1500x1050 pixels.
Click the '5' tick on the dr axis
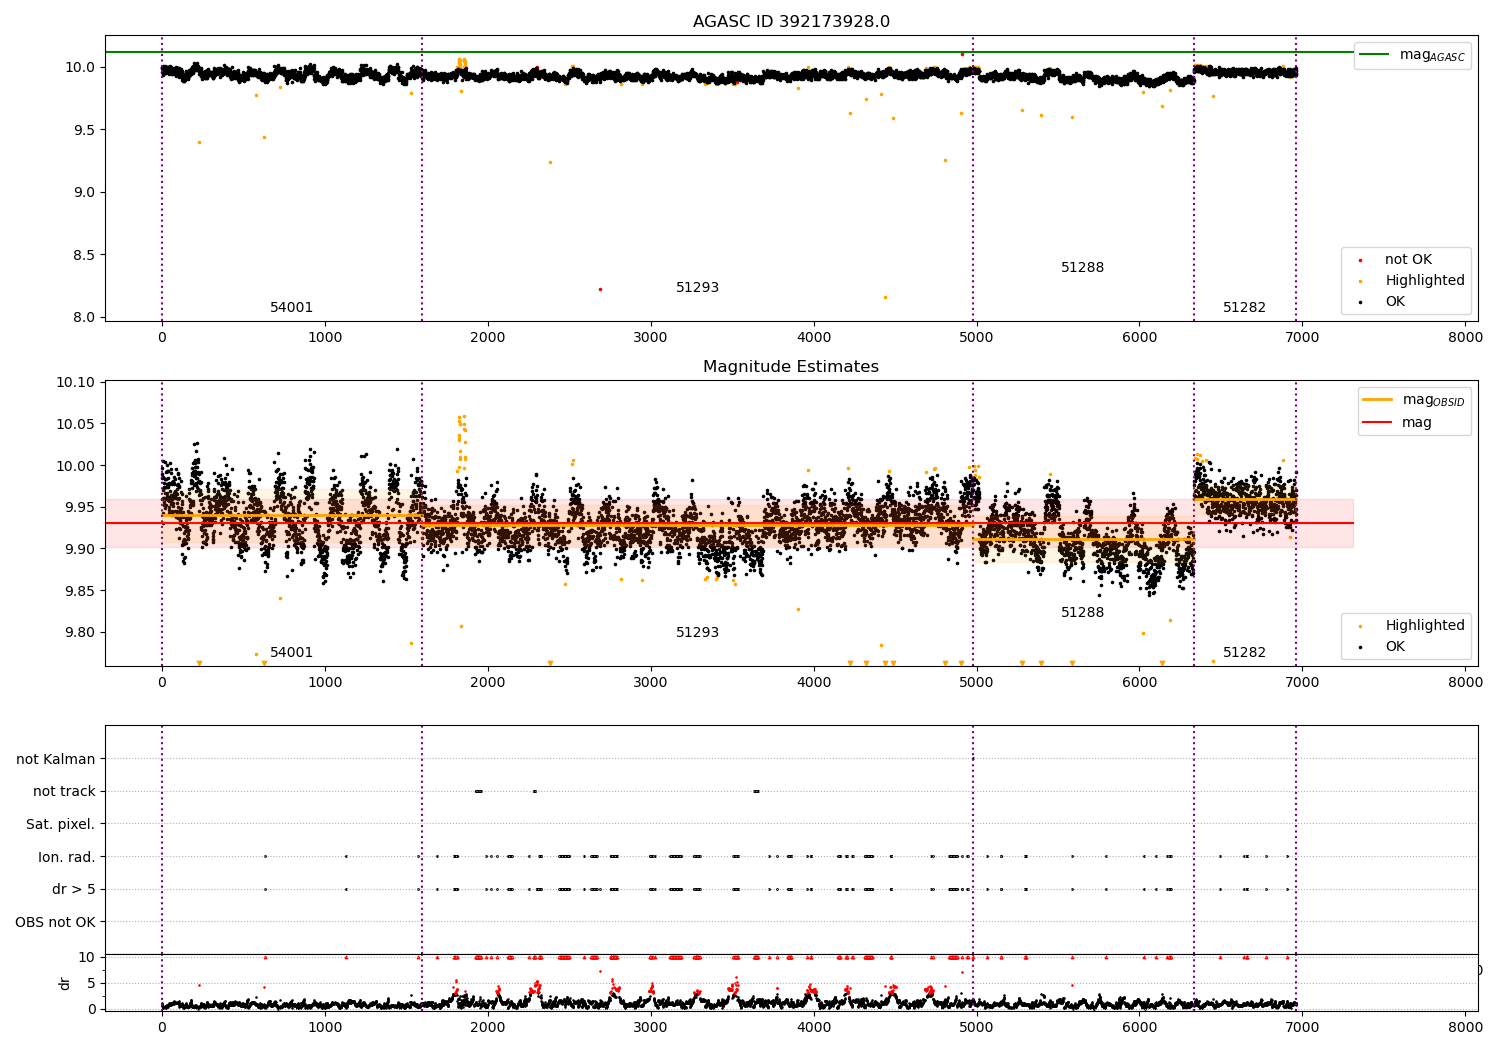pyautogui.click(x=91, y=984)
